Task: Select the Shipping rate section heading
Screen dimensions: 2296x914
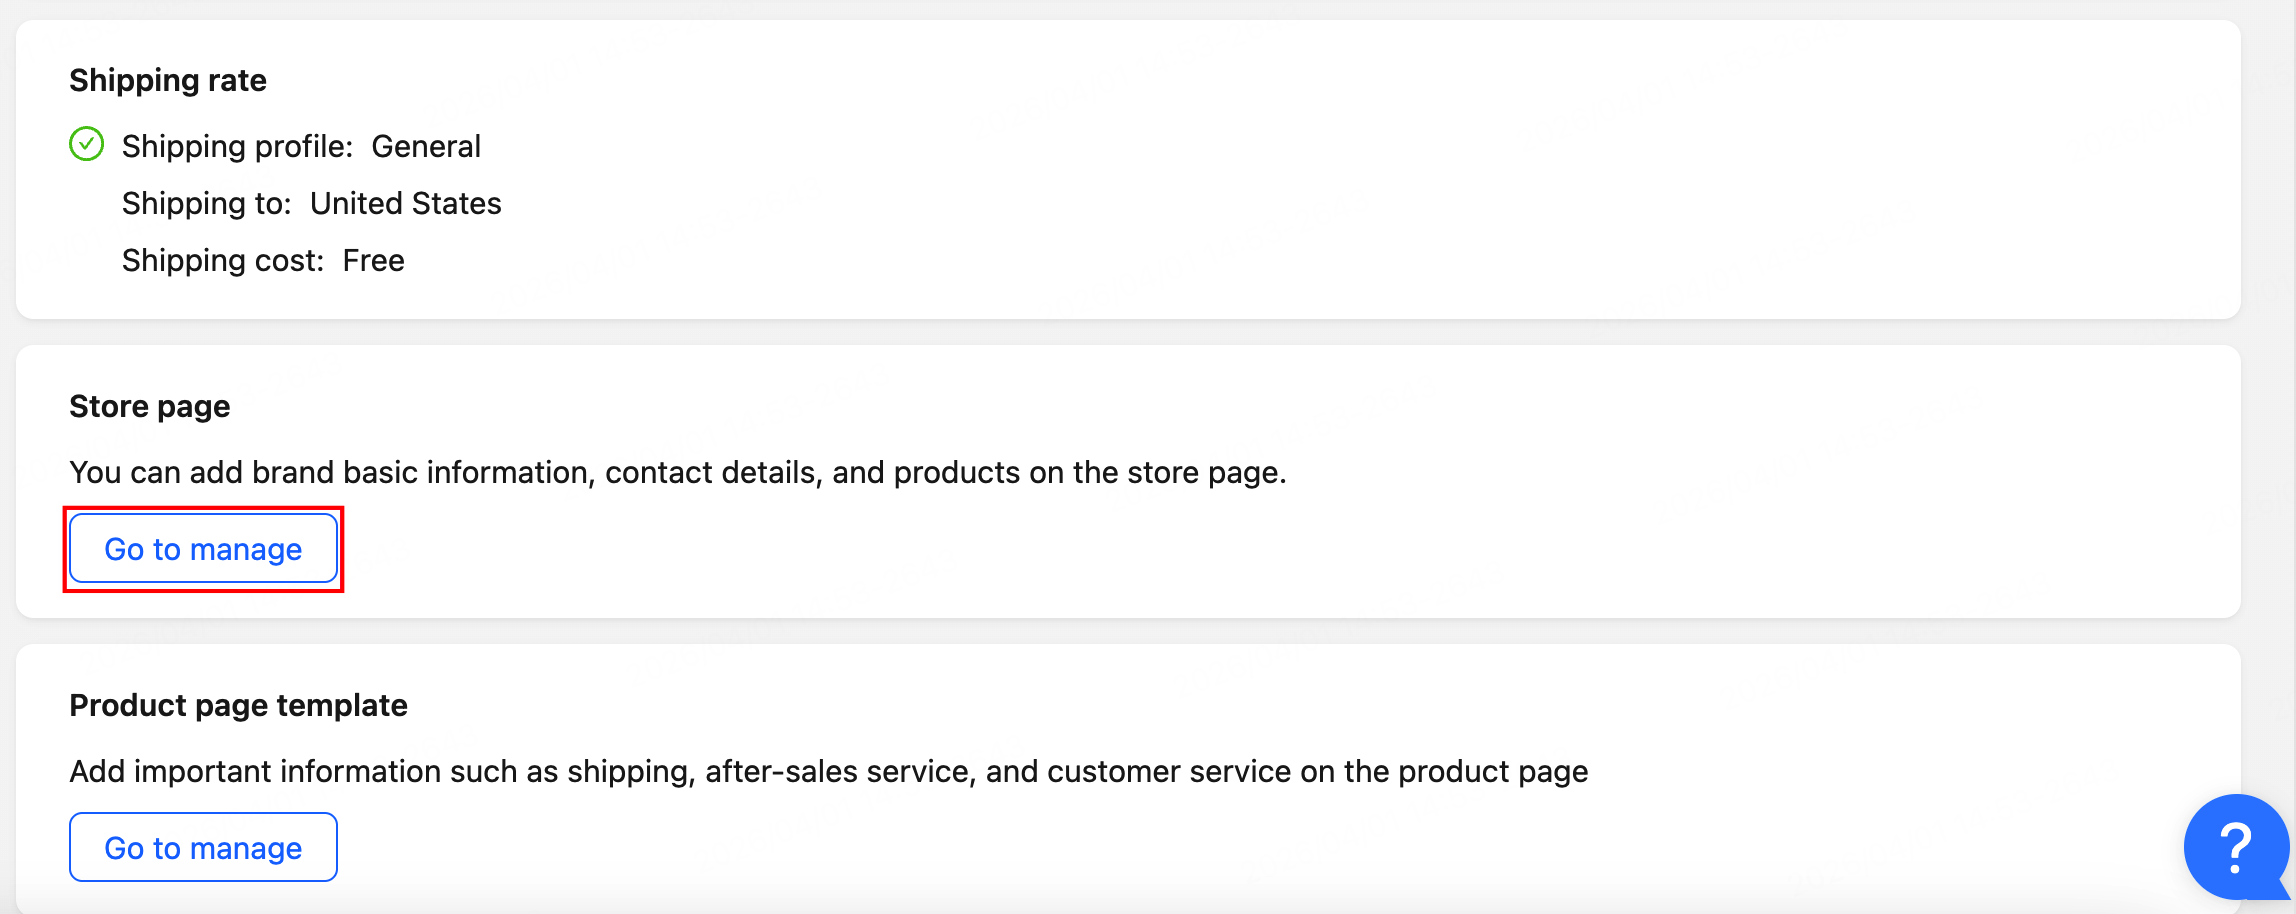Action: coord(168,80)
